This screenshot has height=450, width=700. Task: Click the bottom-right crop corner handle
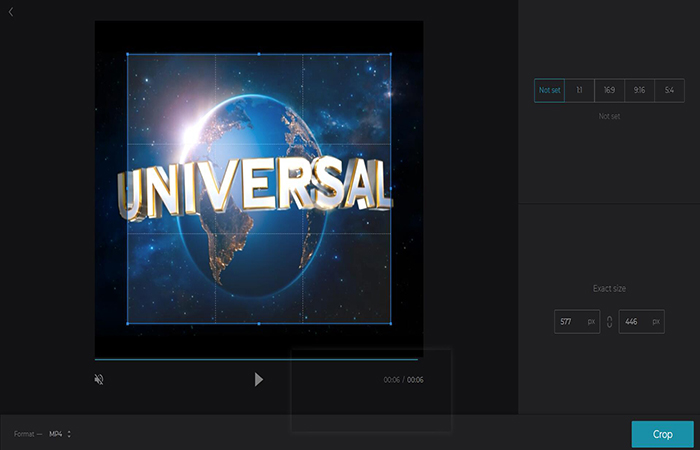point(391,323)
